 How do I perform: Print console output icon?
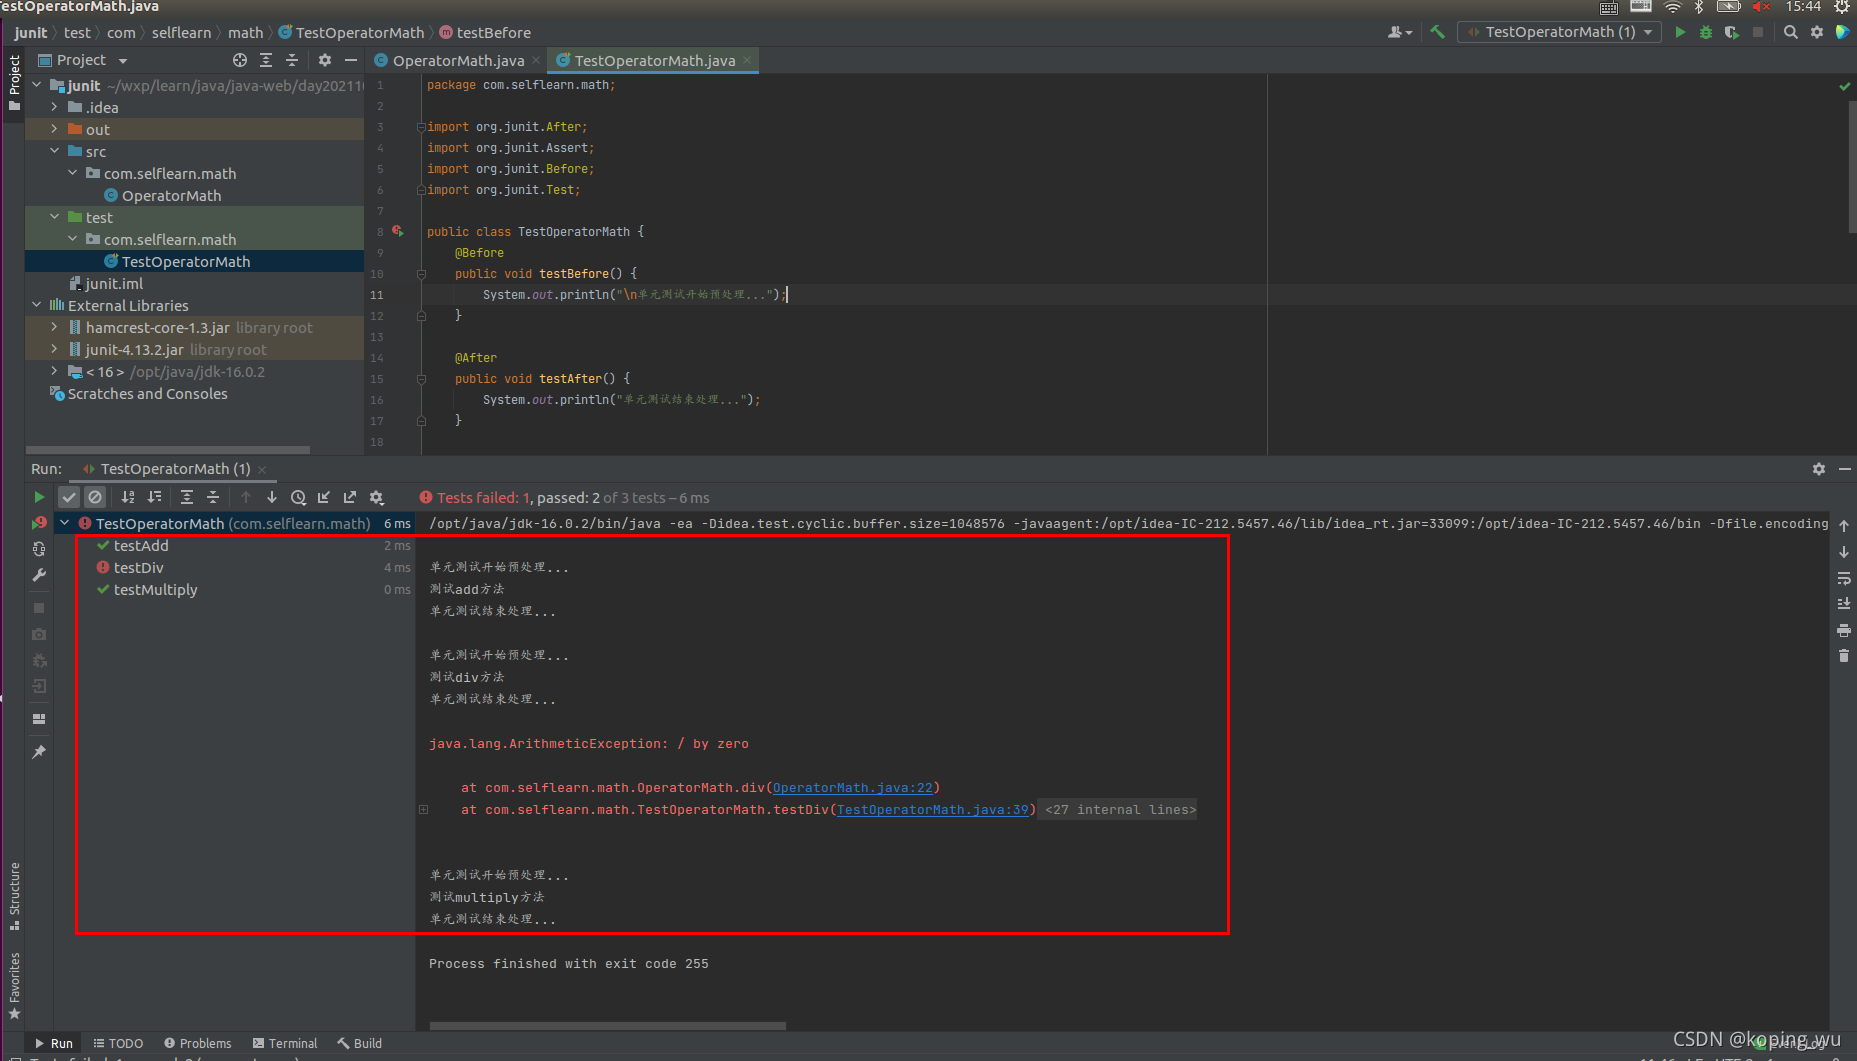pyautogui.click(x=1844, y=630)
